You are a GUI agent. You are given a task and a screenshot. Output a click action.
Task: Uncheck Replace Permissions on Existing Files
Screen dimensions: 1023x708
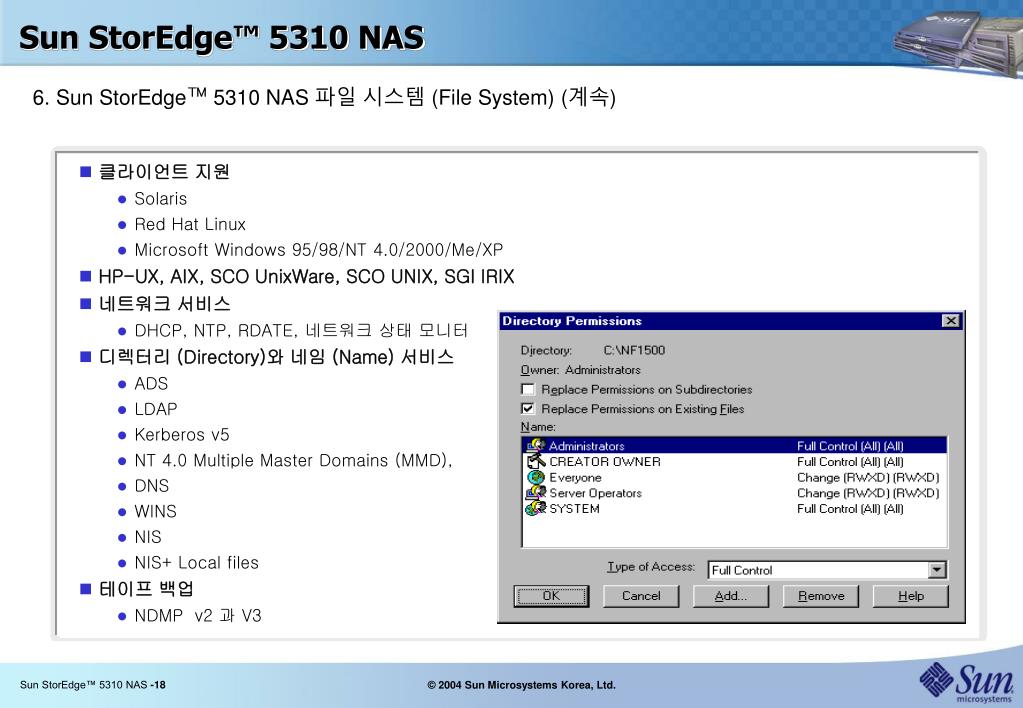point(528,409)
